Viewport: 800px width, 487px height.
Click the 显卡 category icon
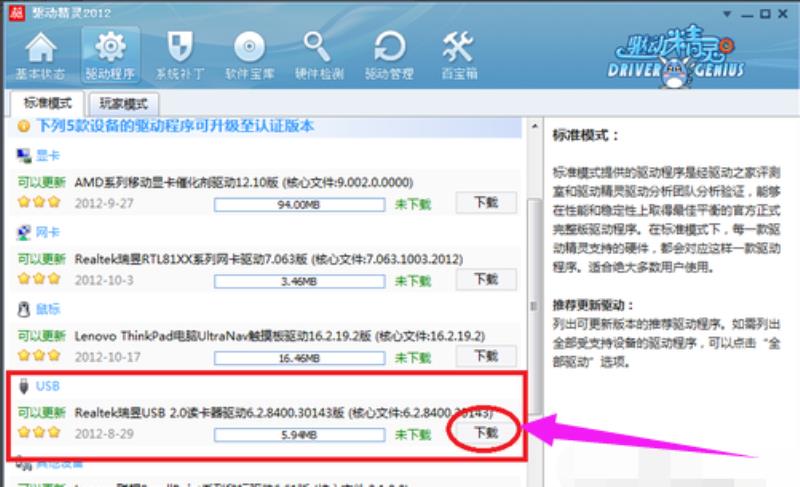[x=23, y=156]
